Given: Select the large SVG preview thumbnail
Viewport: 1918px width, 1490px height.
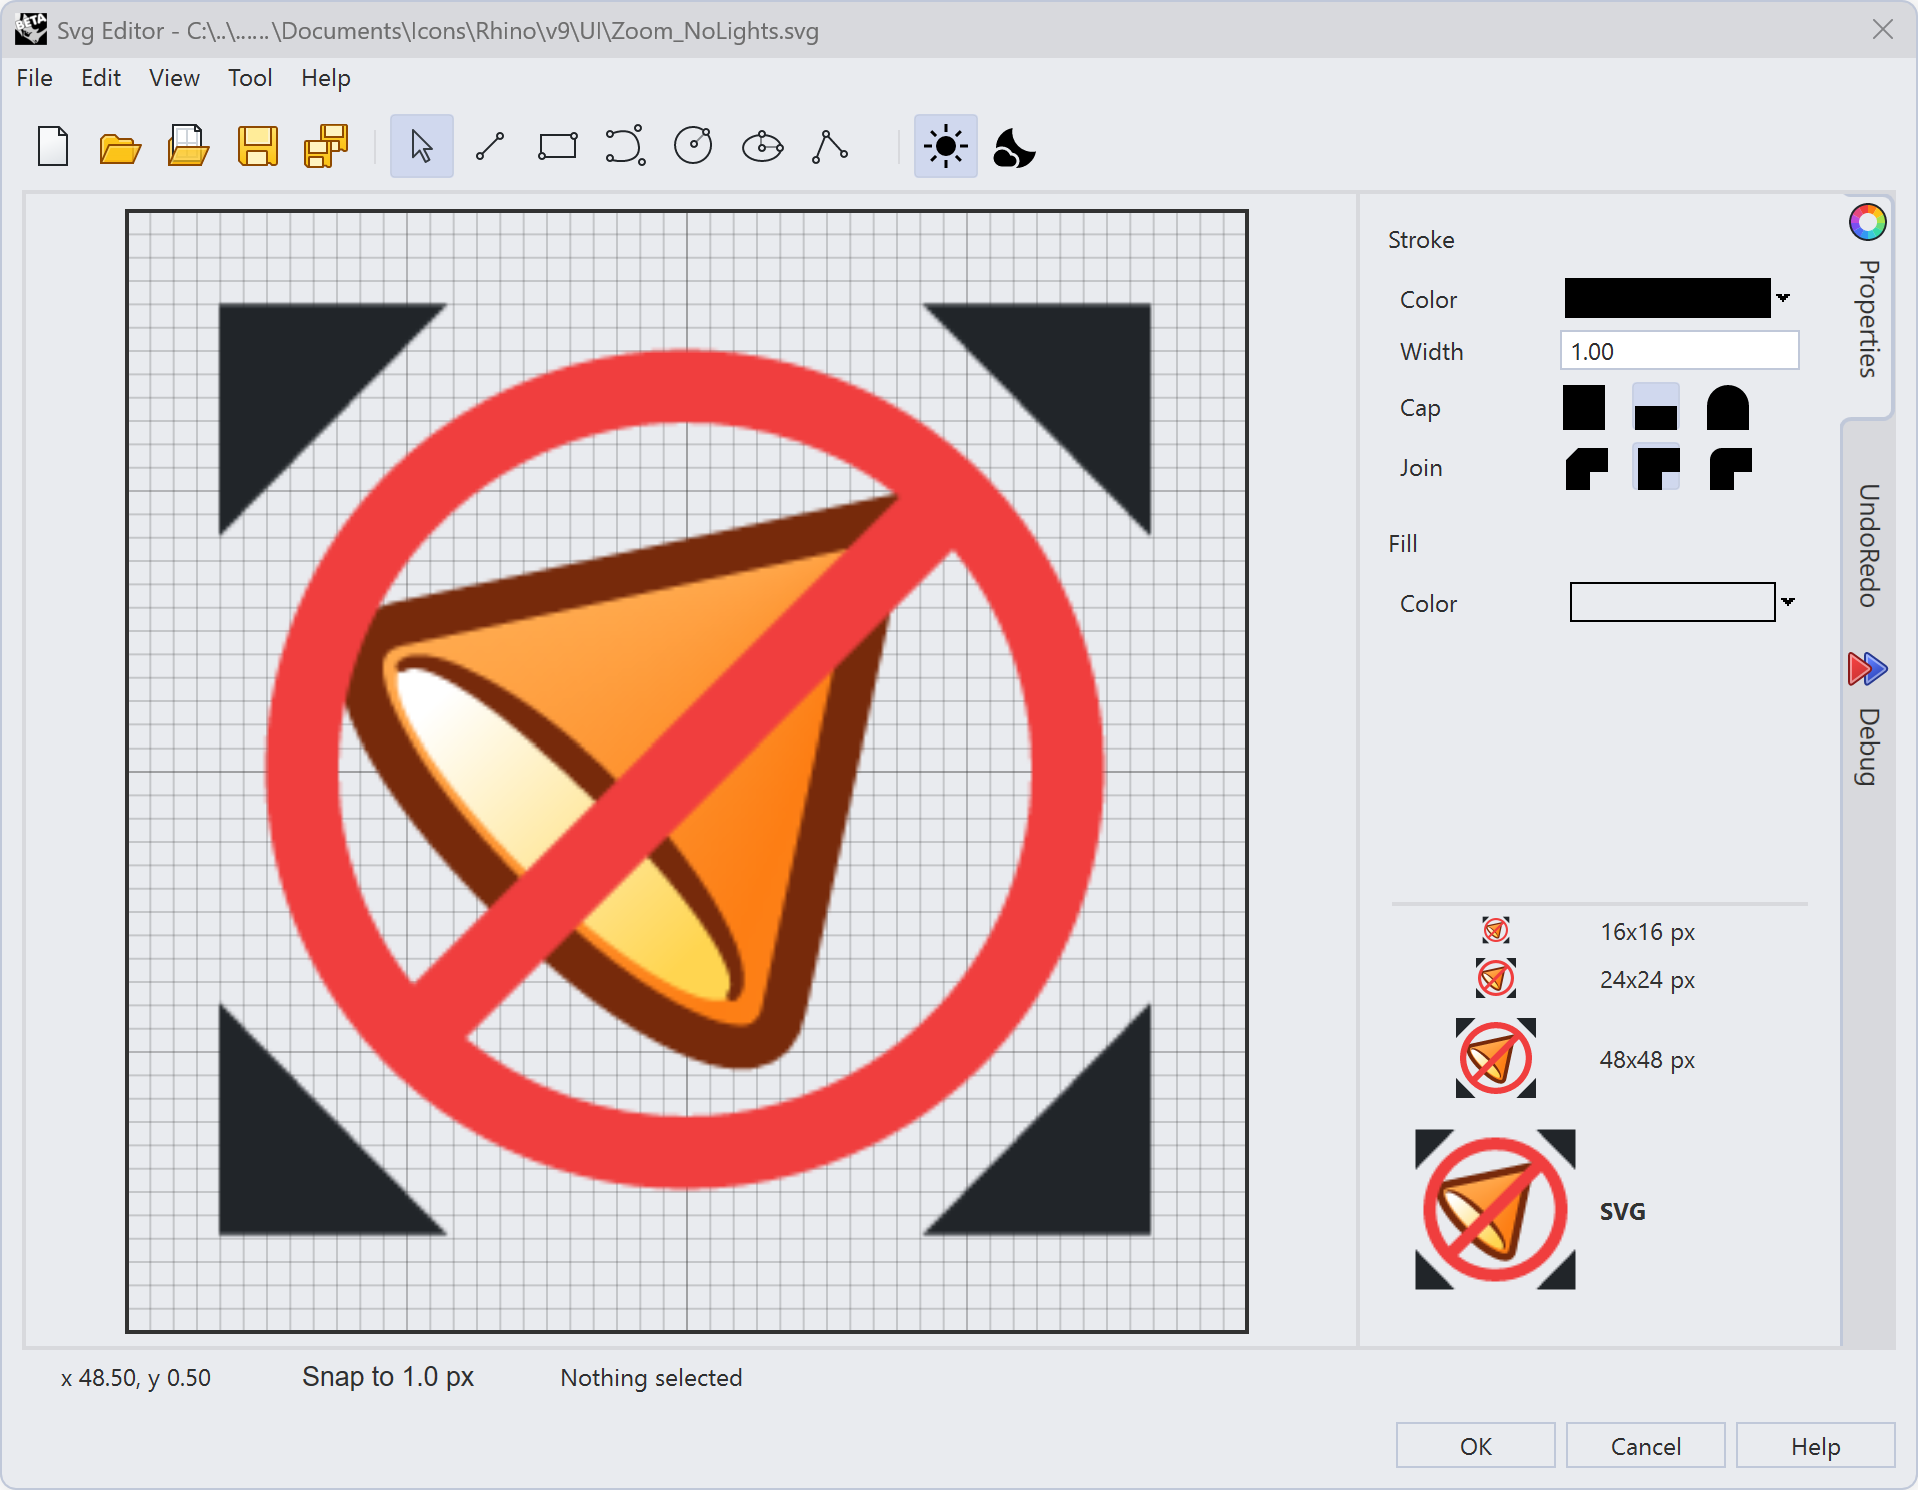Looking at the screenshot, I should pyautogui.click(x=1495, y=1210).
